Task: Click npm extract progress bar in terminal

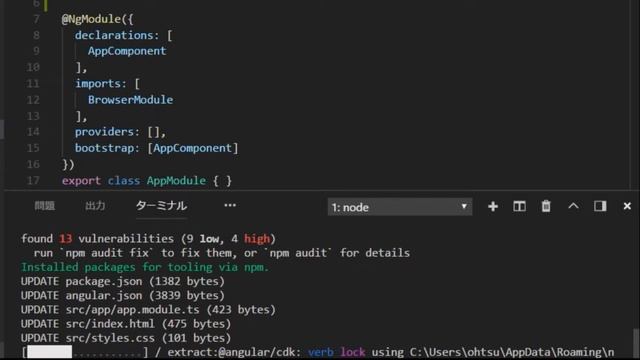Action: 85,352
